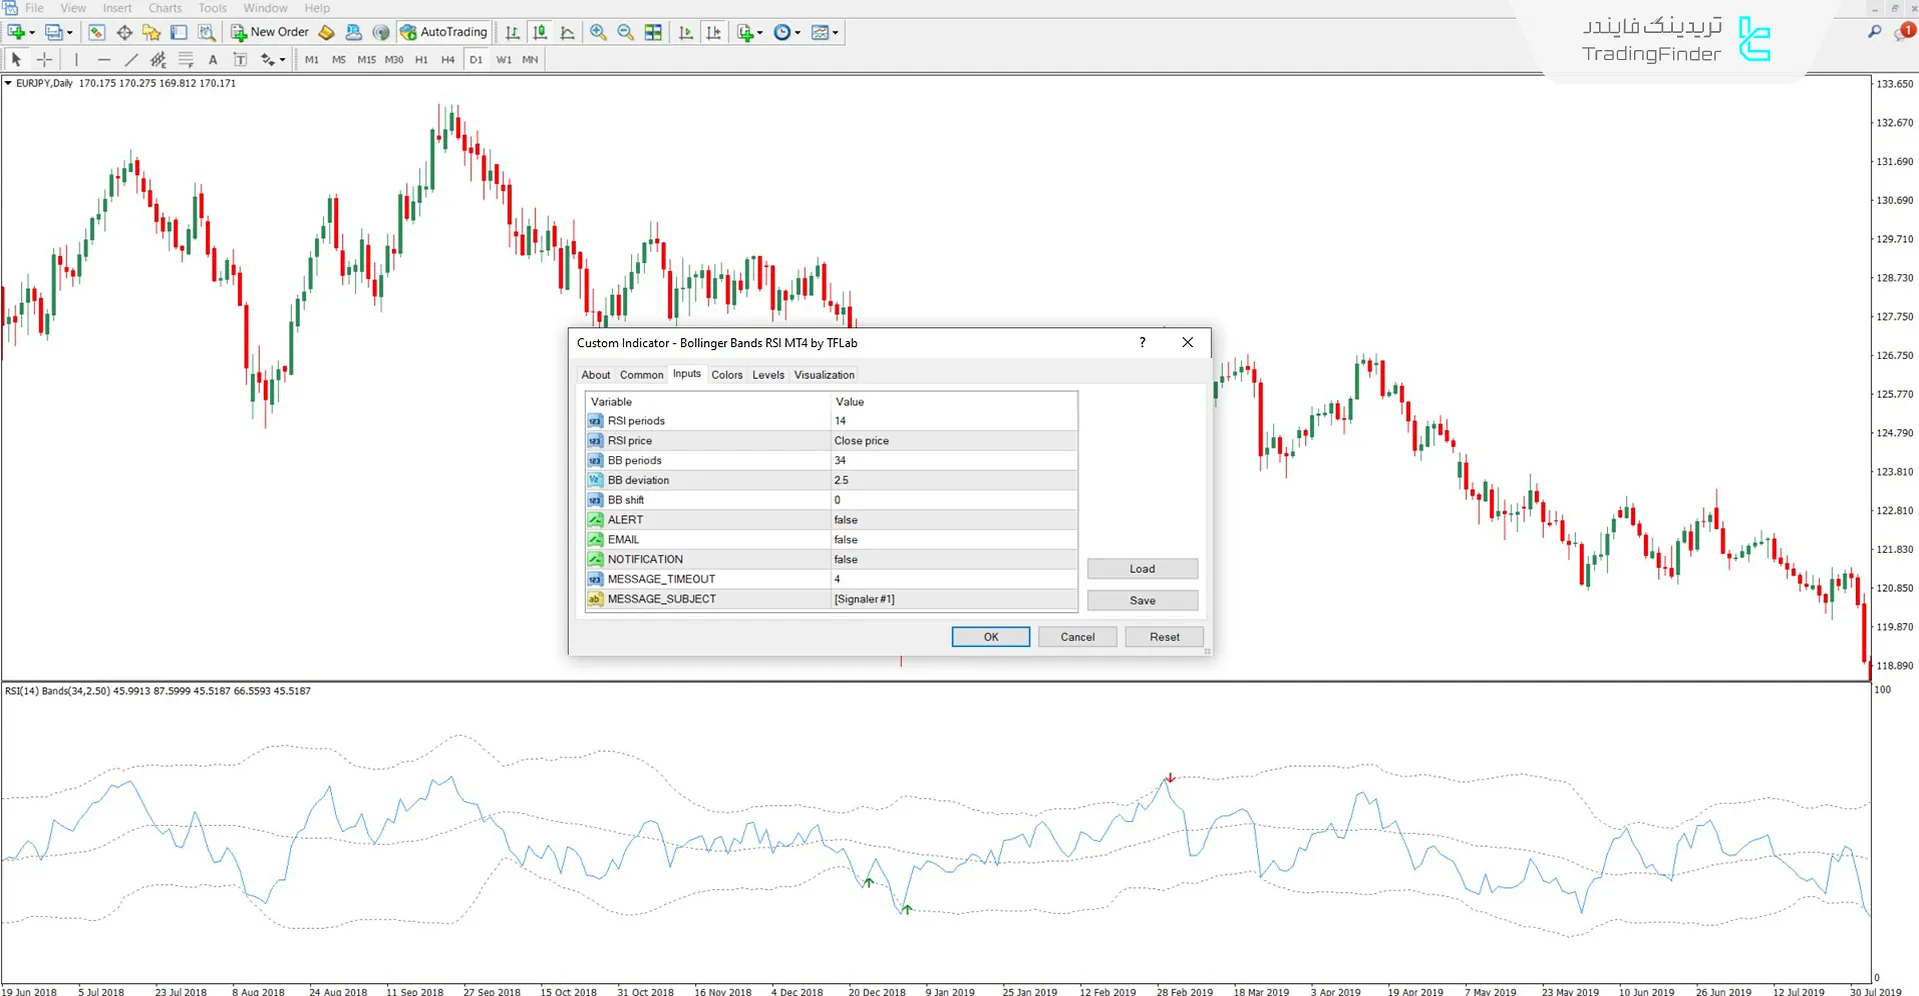Viewport: 1919px width, 996px height.
Task: Switch chart to candlestick icon
Action: [x=540, y=33]
